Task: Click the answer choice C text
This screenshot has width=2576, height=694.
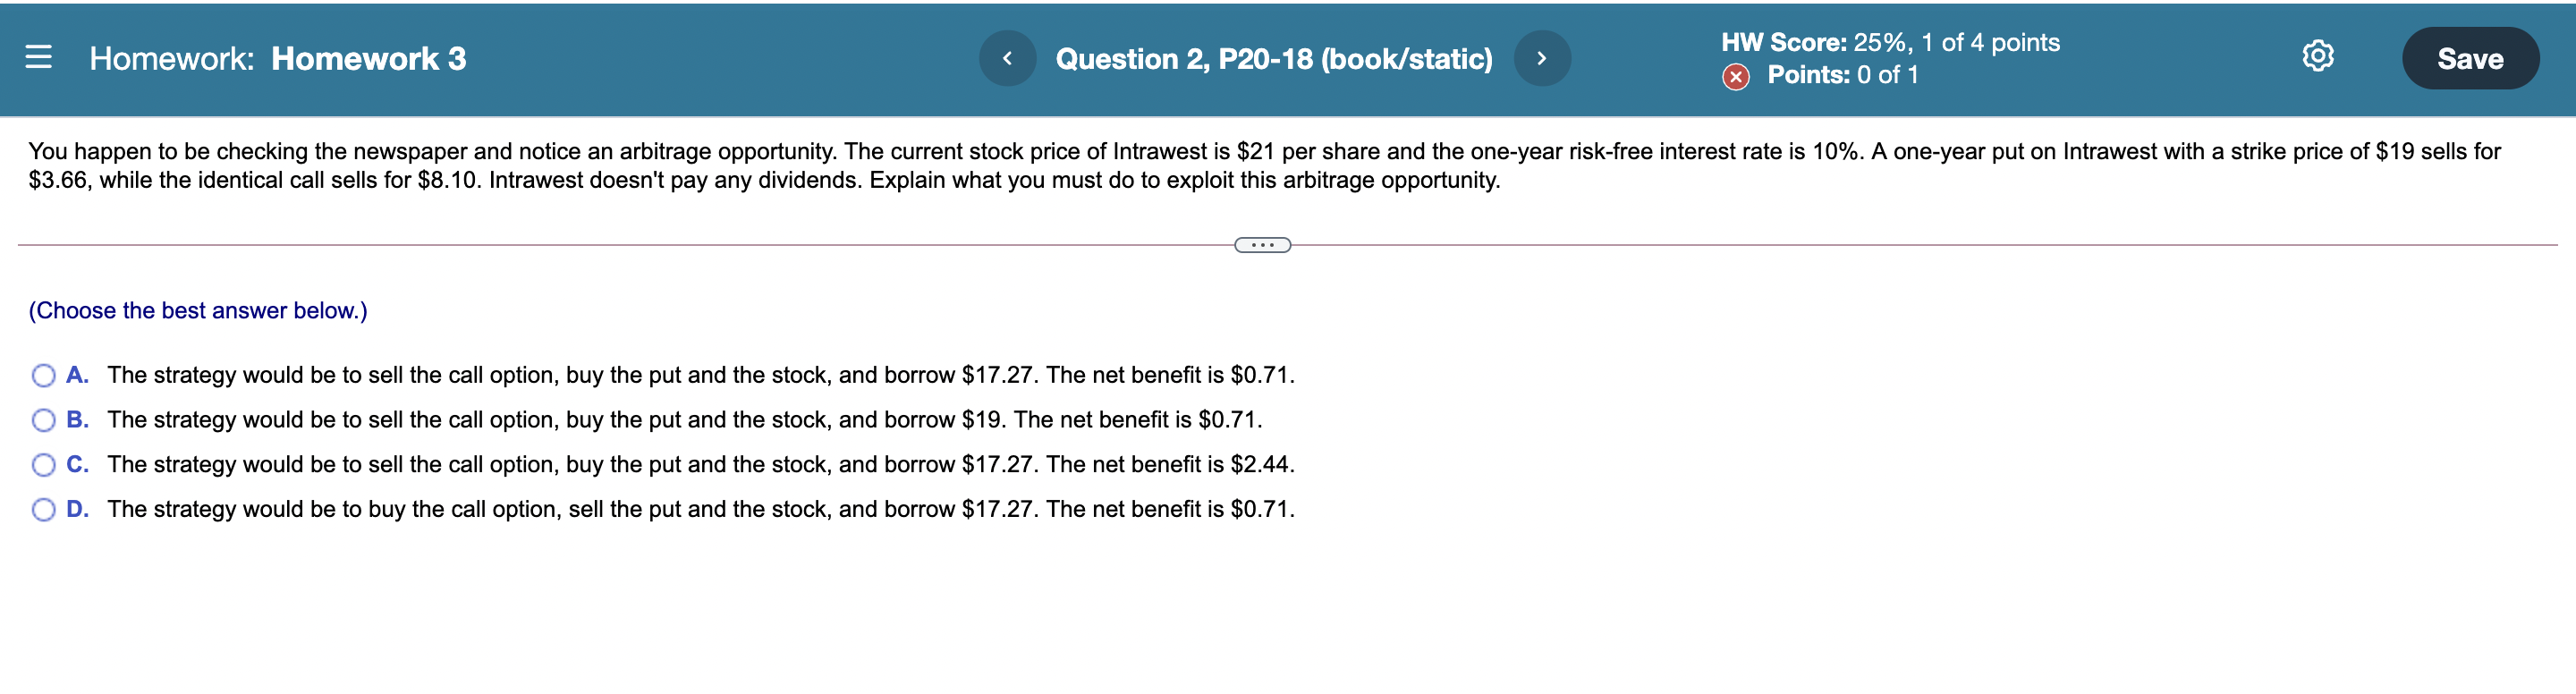Action: click(x=700, y=464)
